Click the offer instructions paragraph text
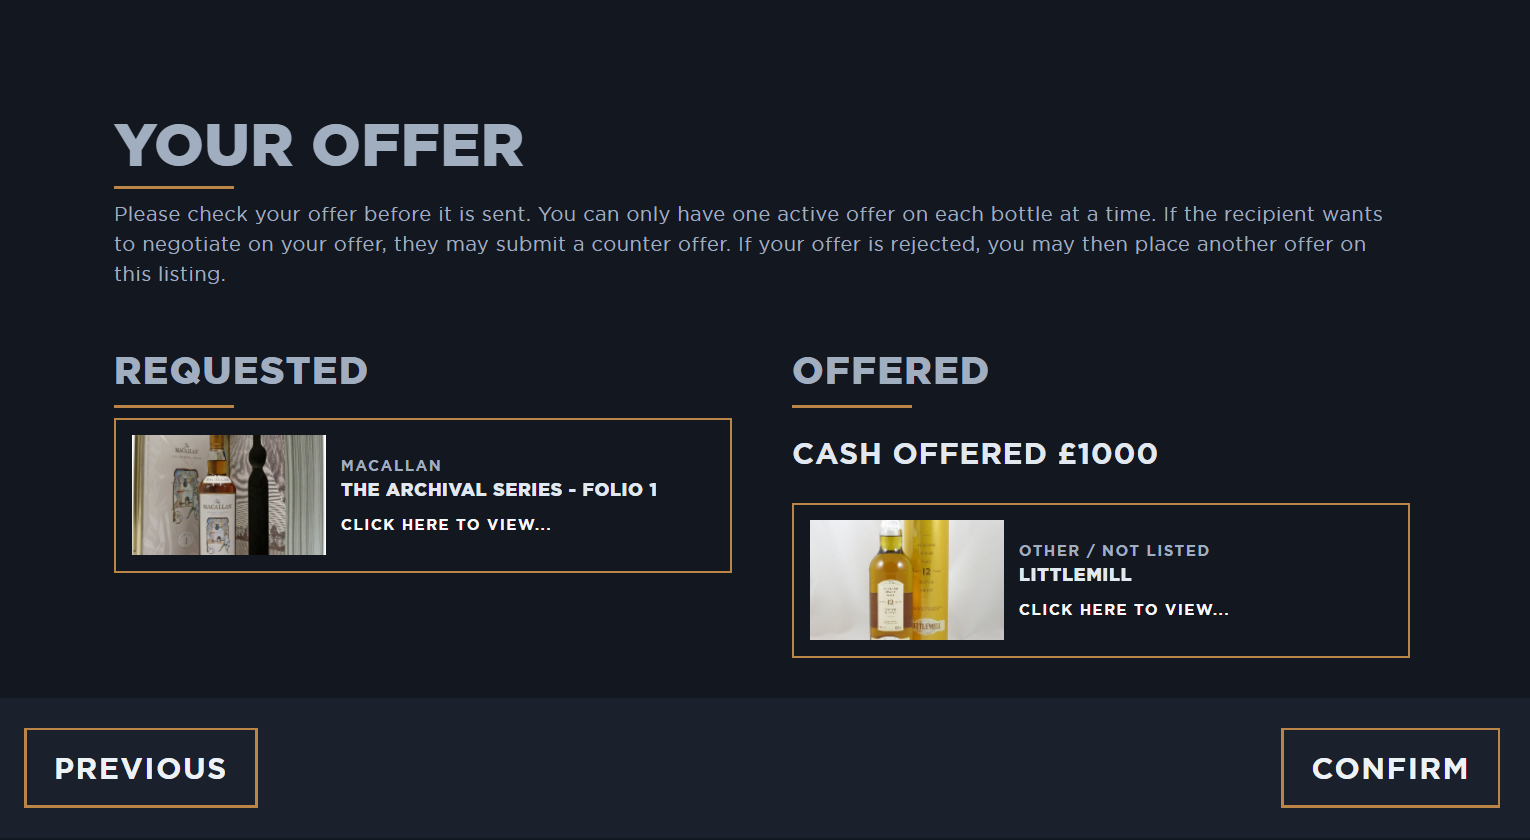The height and width of the screenshot is (840, 1530). (748, 243)
